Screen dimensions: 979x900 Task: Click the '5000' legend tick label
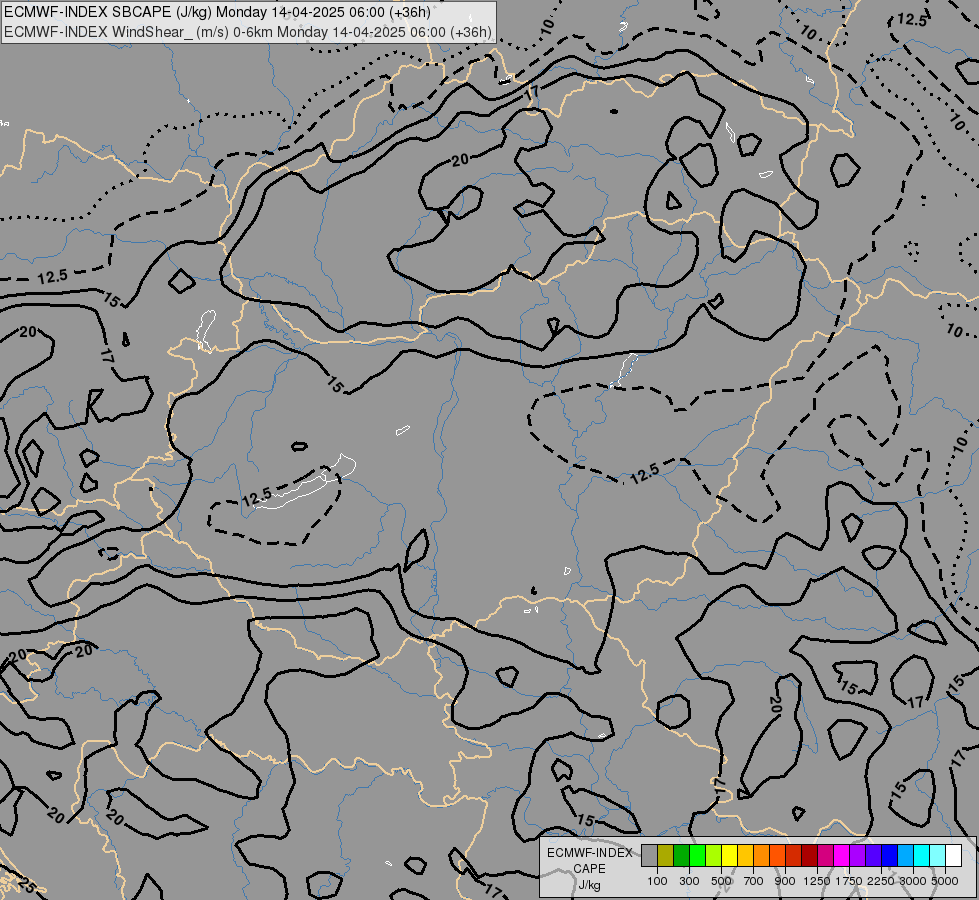[945, 881]
